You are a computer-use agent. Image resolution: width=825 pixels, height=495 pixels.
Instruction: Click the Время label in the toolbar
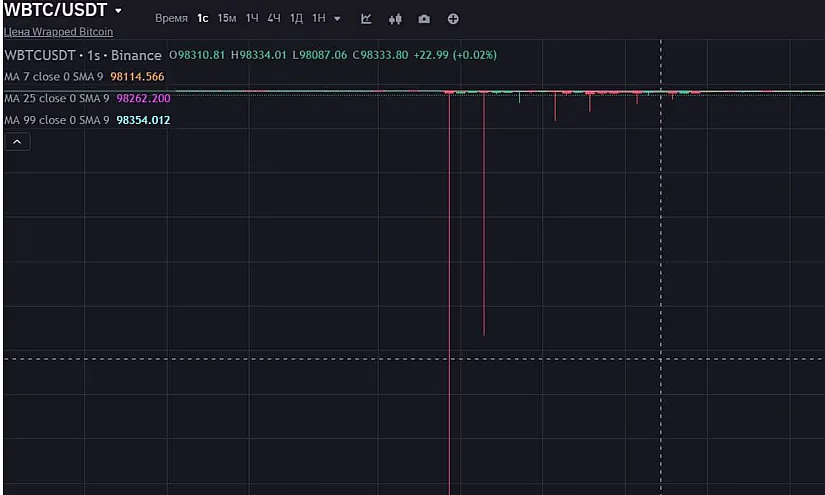pos(171,19)
